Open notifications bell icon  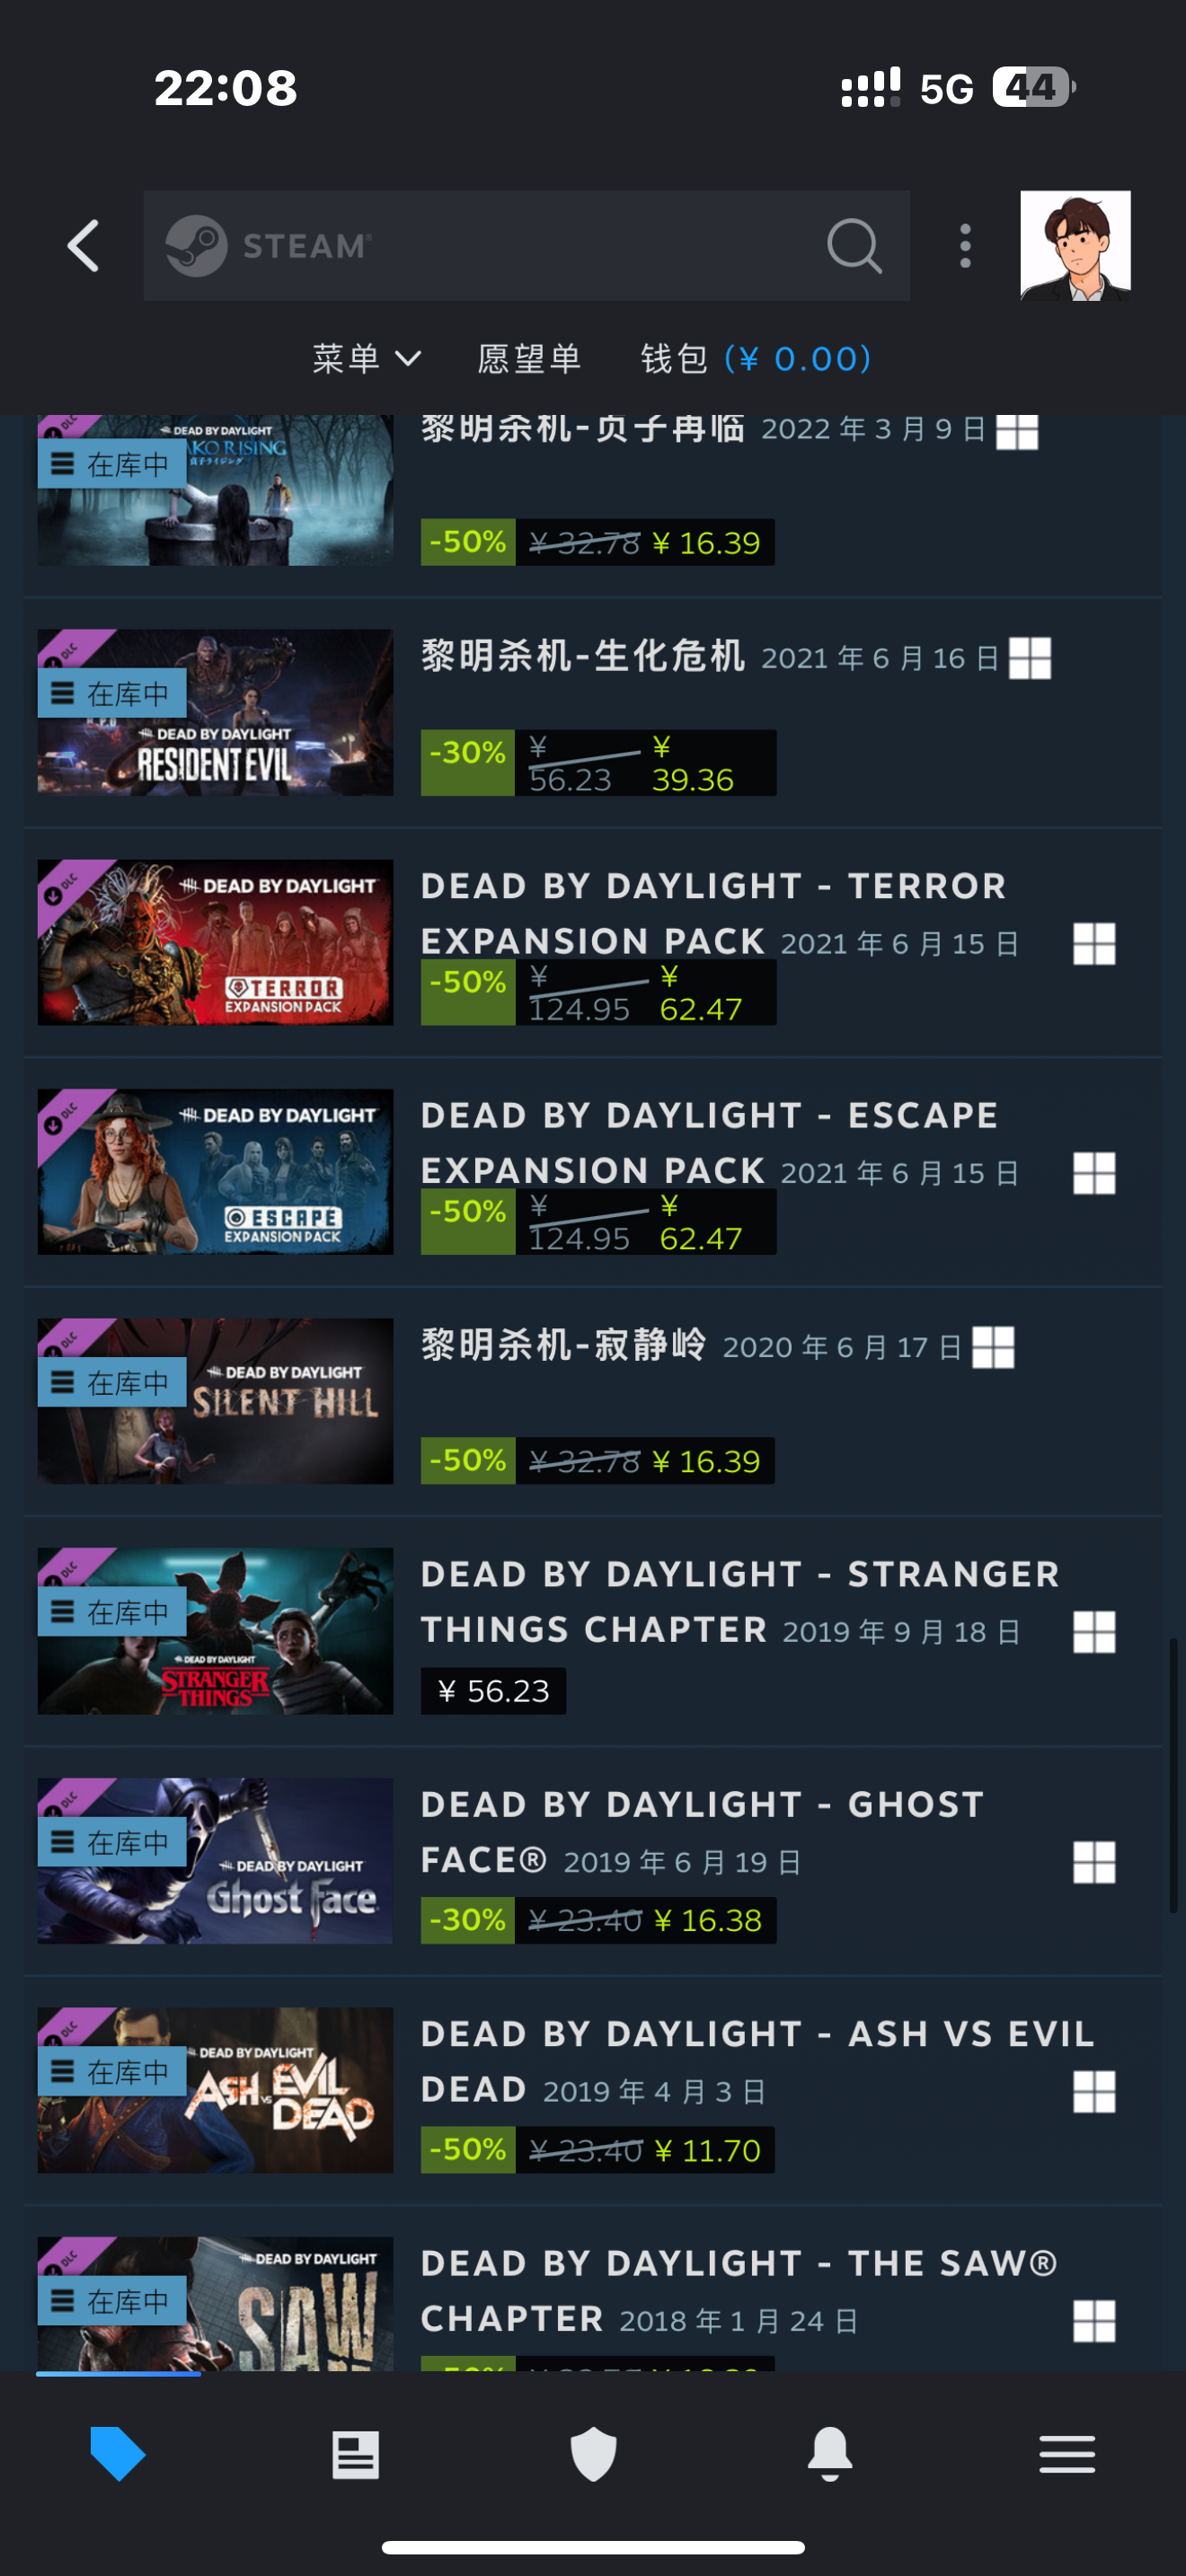click(830, 2454)
